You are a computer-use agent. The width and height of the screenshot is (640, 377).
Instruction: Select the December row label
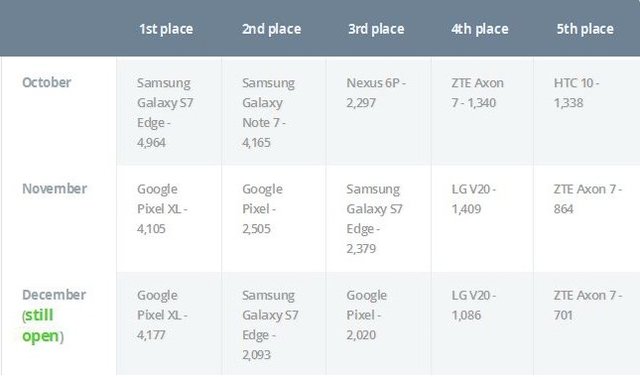coord(54,295)
